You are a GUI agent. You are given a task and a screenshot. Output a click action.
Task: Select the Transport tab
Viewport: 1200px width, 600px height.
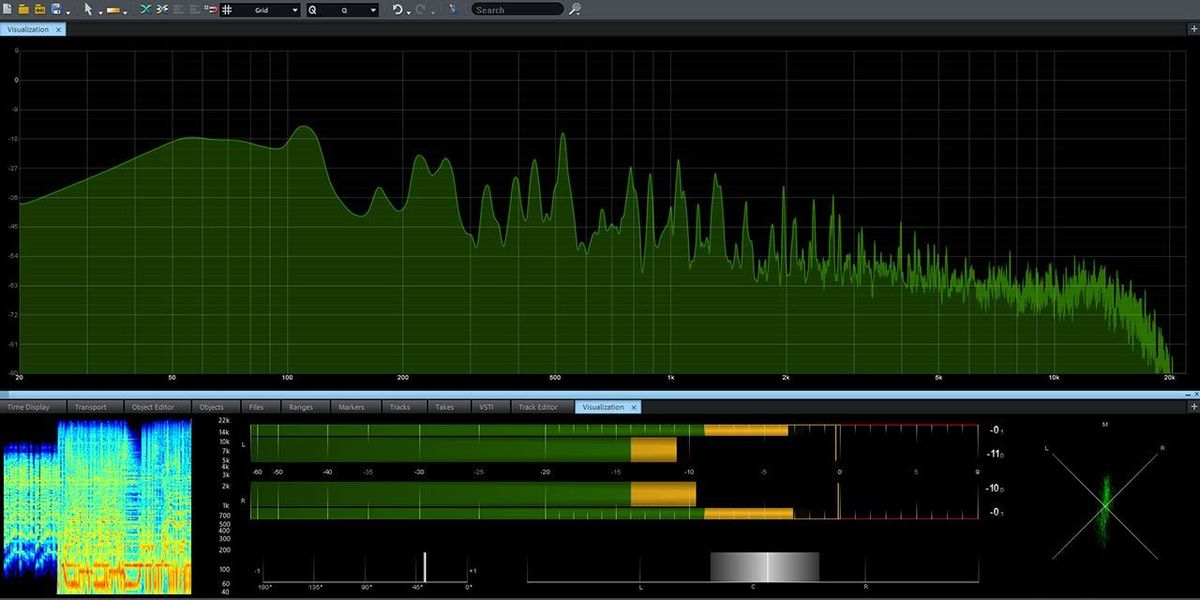tap(91, 407)
